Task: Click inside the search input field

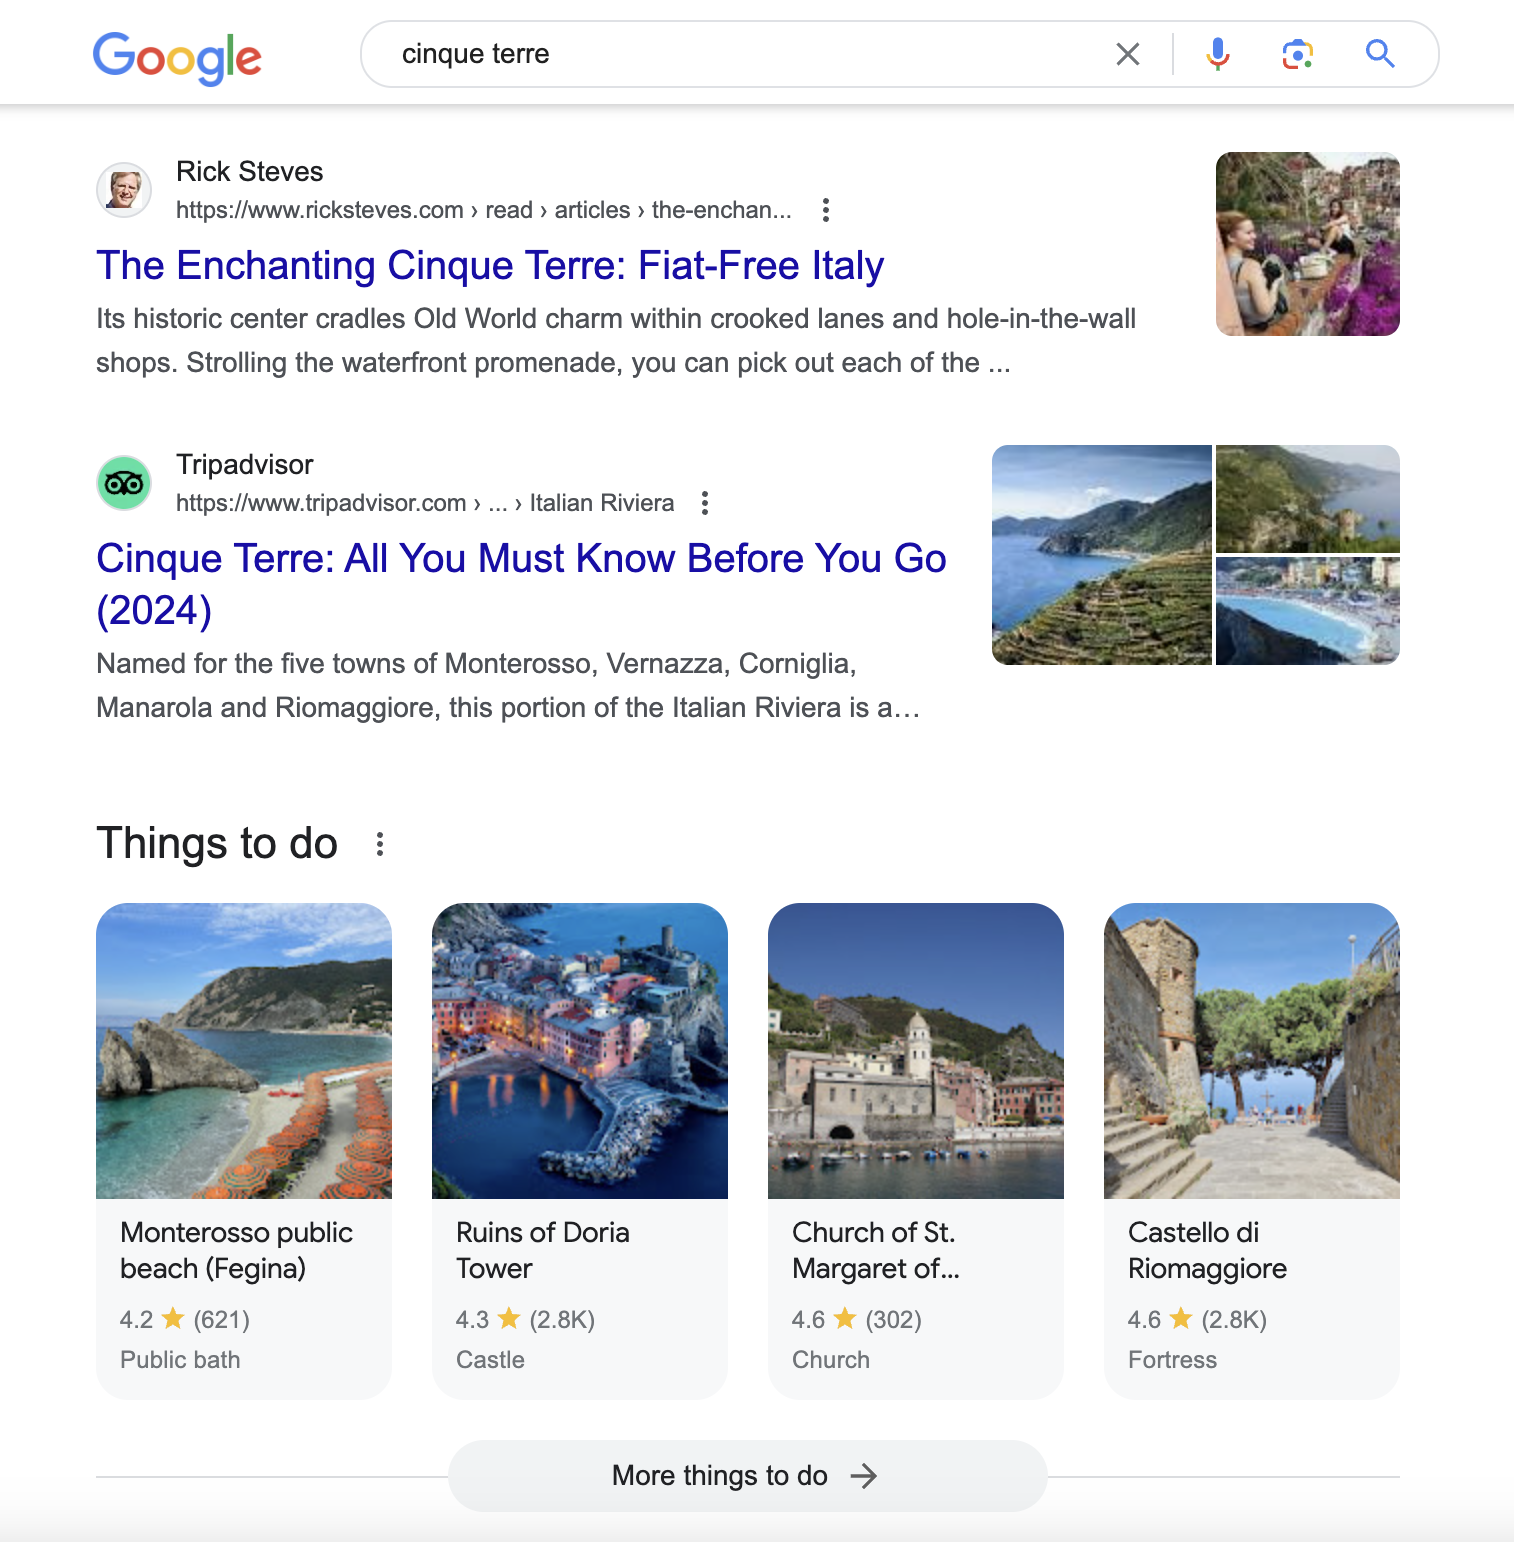Action: [700, 54]
